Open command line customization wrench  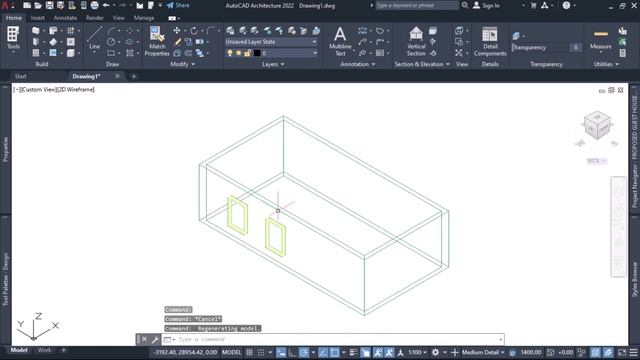pos(155,339)
